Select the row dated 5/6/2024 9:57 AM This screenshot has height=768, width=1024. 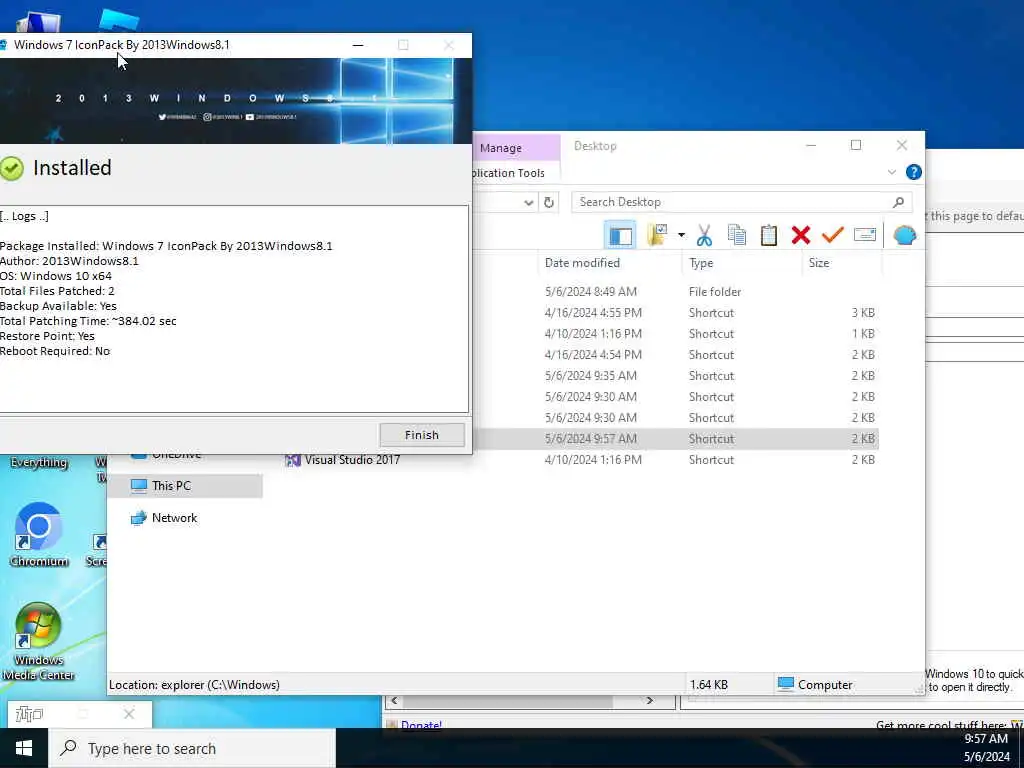pos(675,439)
